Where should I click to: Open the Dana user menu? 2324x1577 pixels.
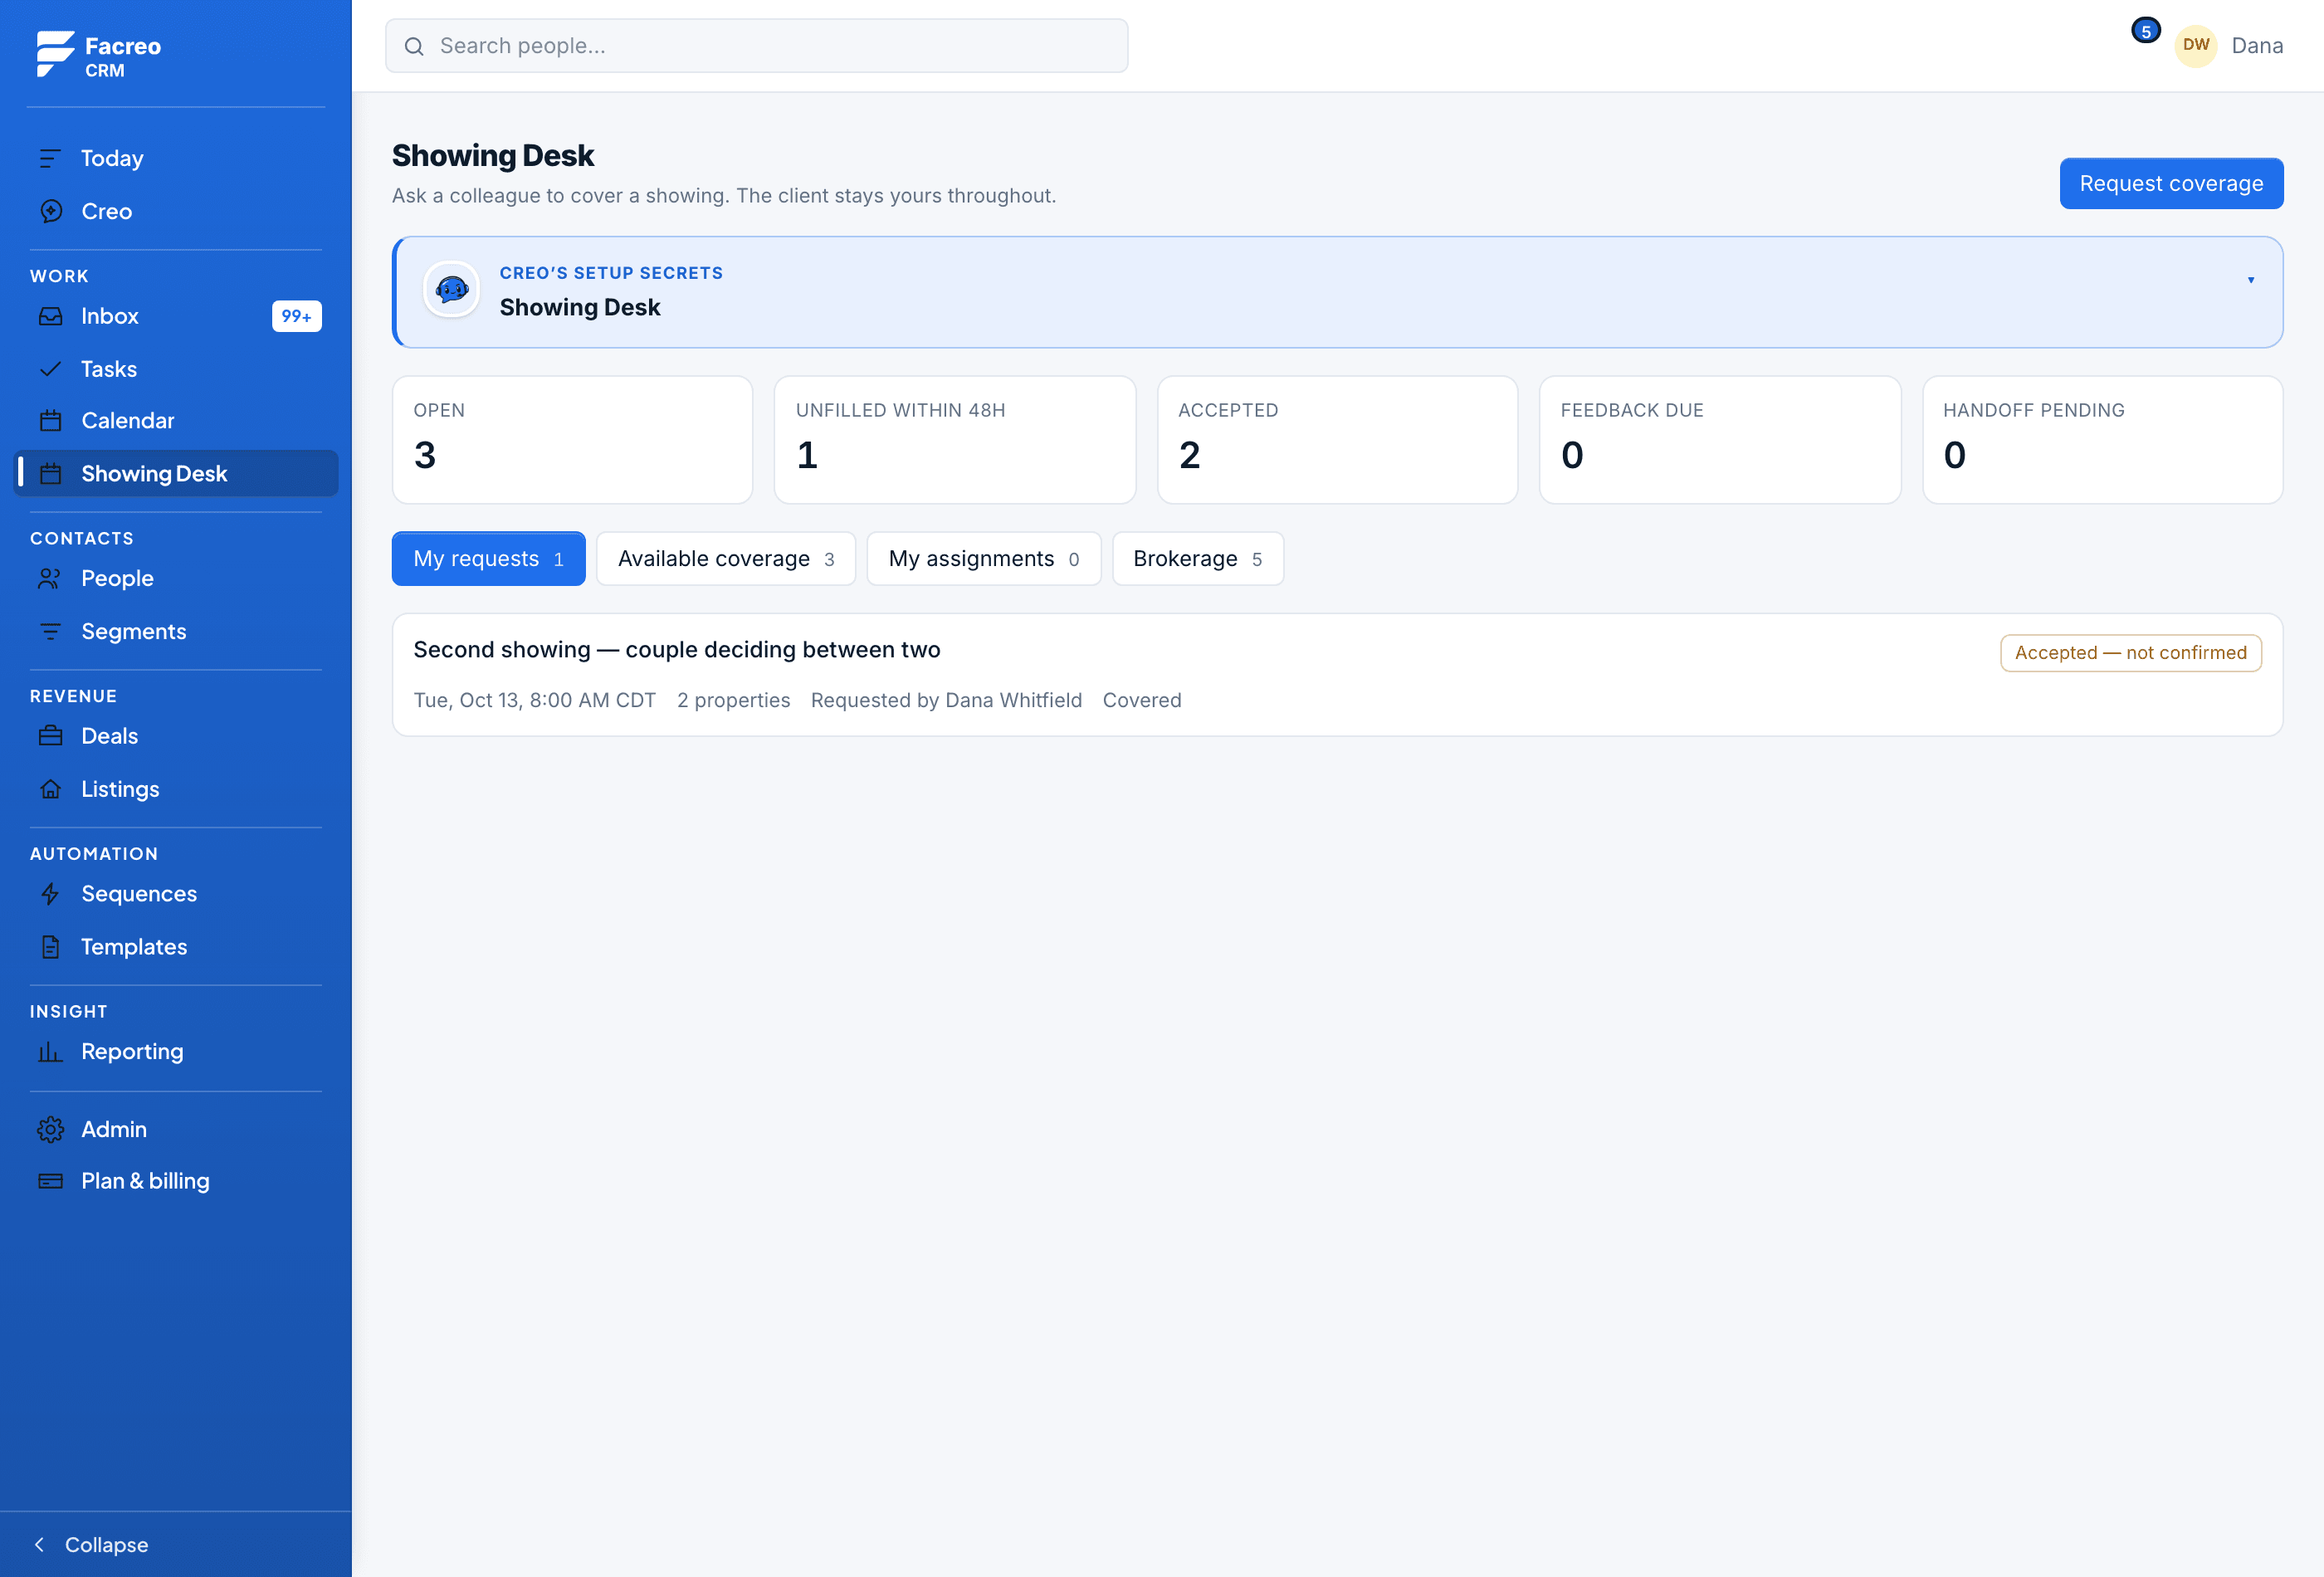coord(2257,46)
